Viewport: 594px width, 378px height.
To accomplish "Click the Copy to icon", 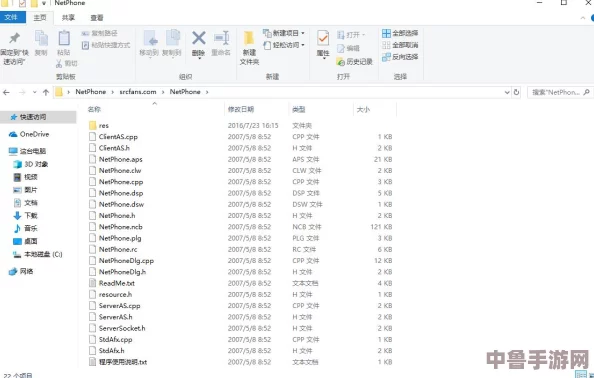I will 172,38.
